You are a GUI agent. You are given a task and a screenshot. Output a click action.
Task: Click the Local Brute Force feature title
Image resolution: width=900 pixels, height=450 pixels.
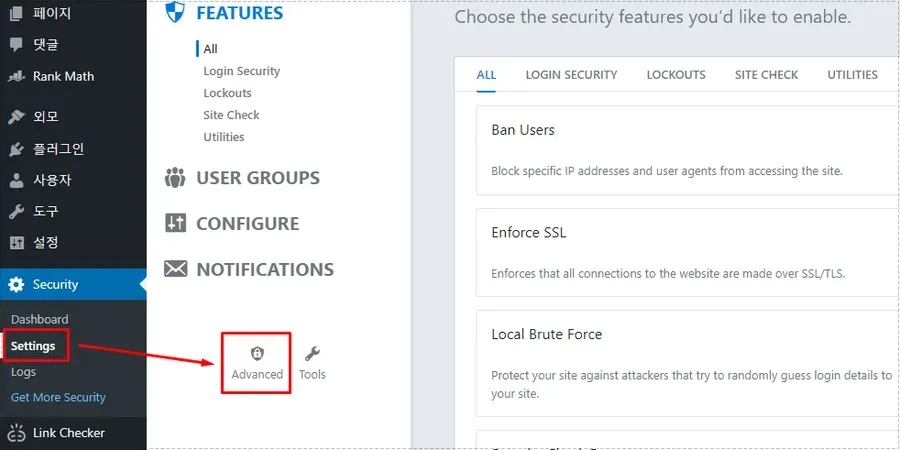(x=546, y=334)
